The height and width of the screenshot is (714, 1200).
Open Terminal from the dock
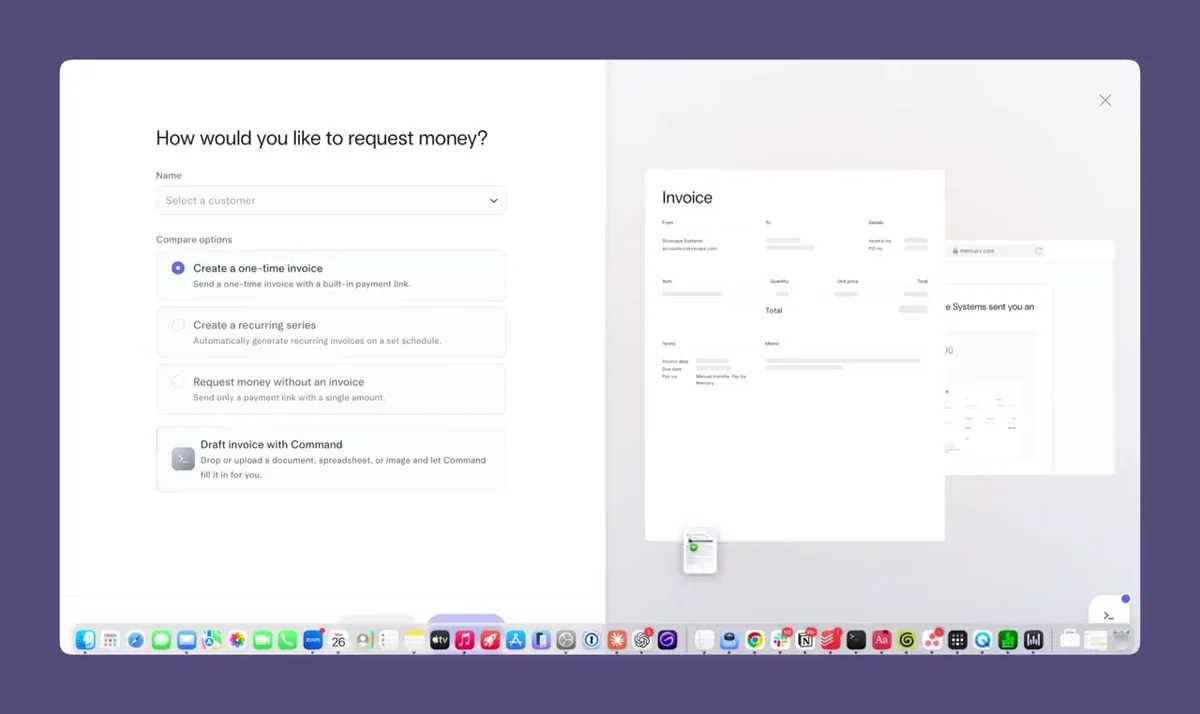[x=856, y=640]
